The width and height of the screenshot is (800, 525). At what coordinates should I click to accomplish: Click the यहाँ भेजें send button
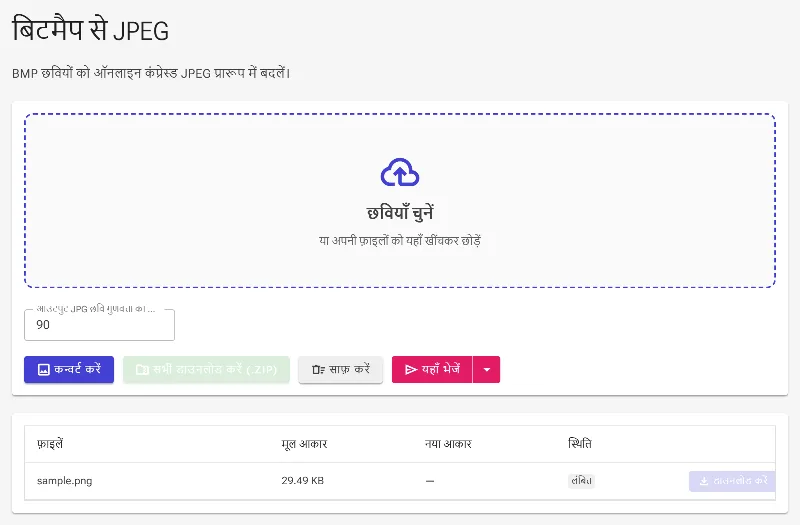[432, 369]
